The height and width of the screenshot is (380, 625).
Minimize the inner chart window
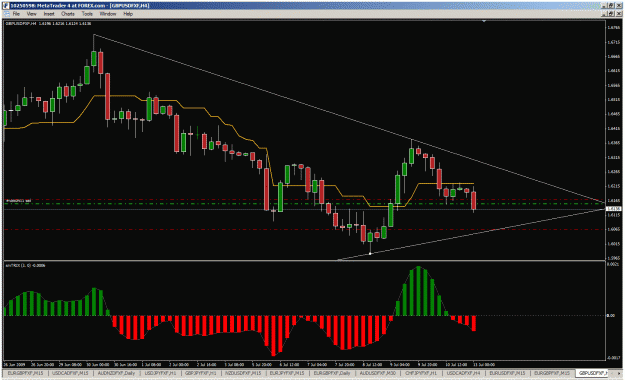click(x=605, y=14)
